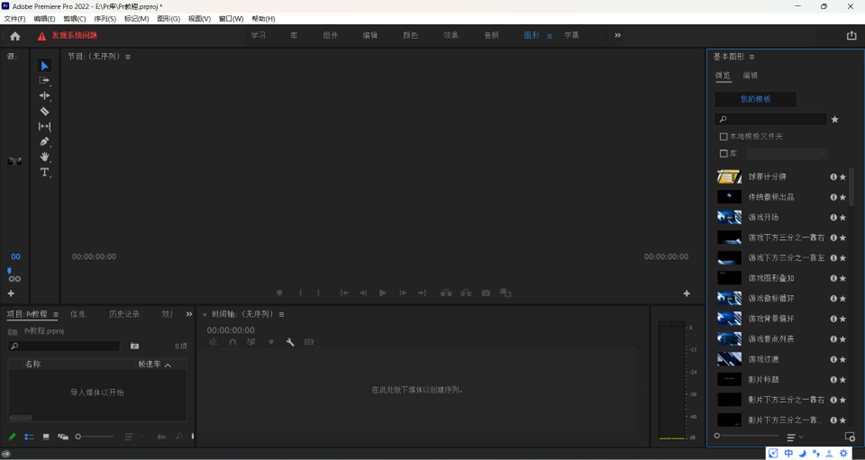Open the 基本图形 panel menu
Viewport: 865px width, 460px height.
point(752,57)
